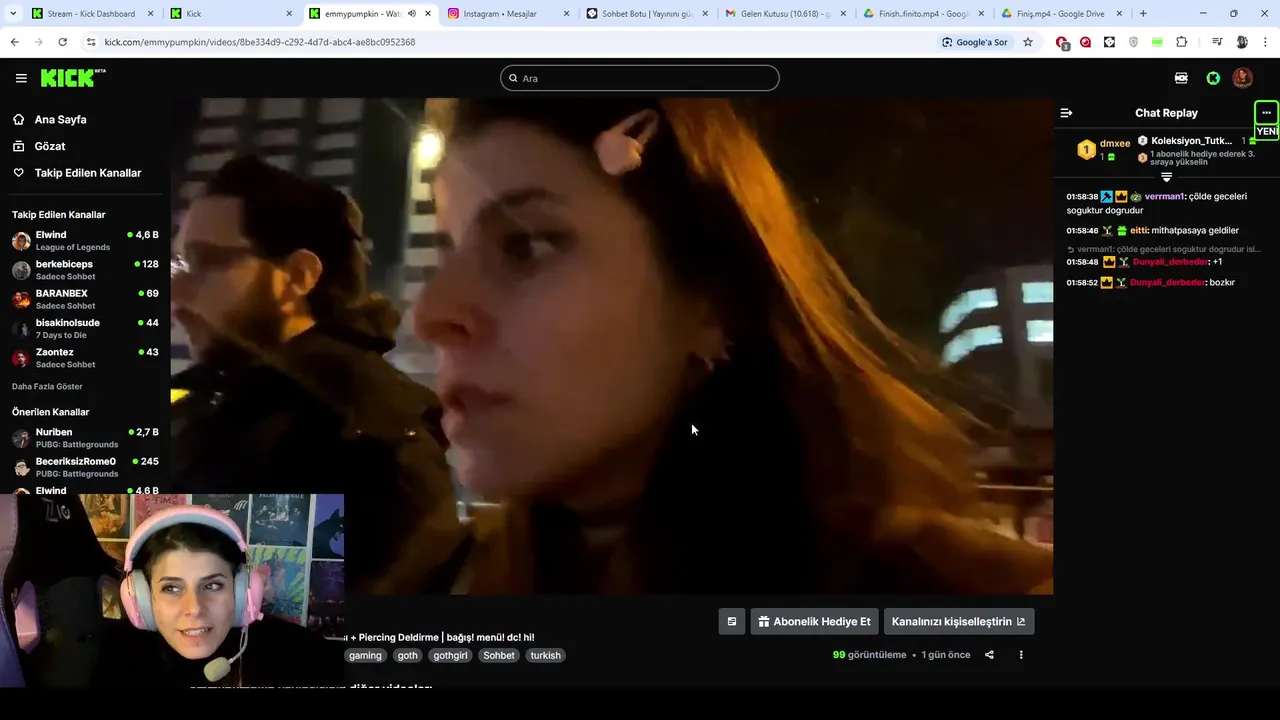Click the green KICK logo
1280x720 pixels.
(x=72, y=78)
